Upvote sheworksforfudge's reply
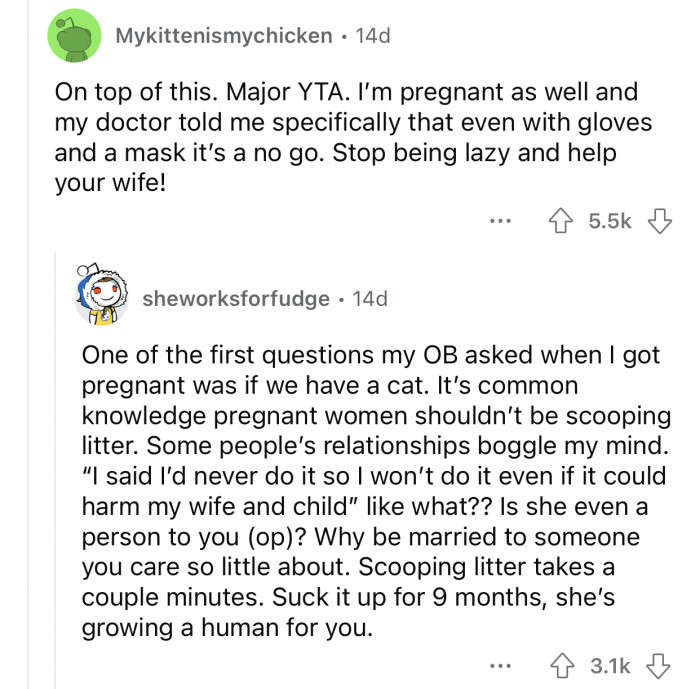Screen dimensions: 700x689 (562, 666)
